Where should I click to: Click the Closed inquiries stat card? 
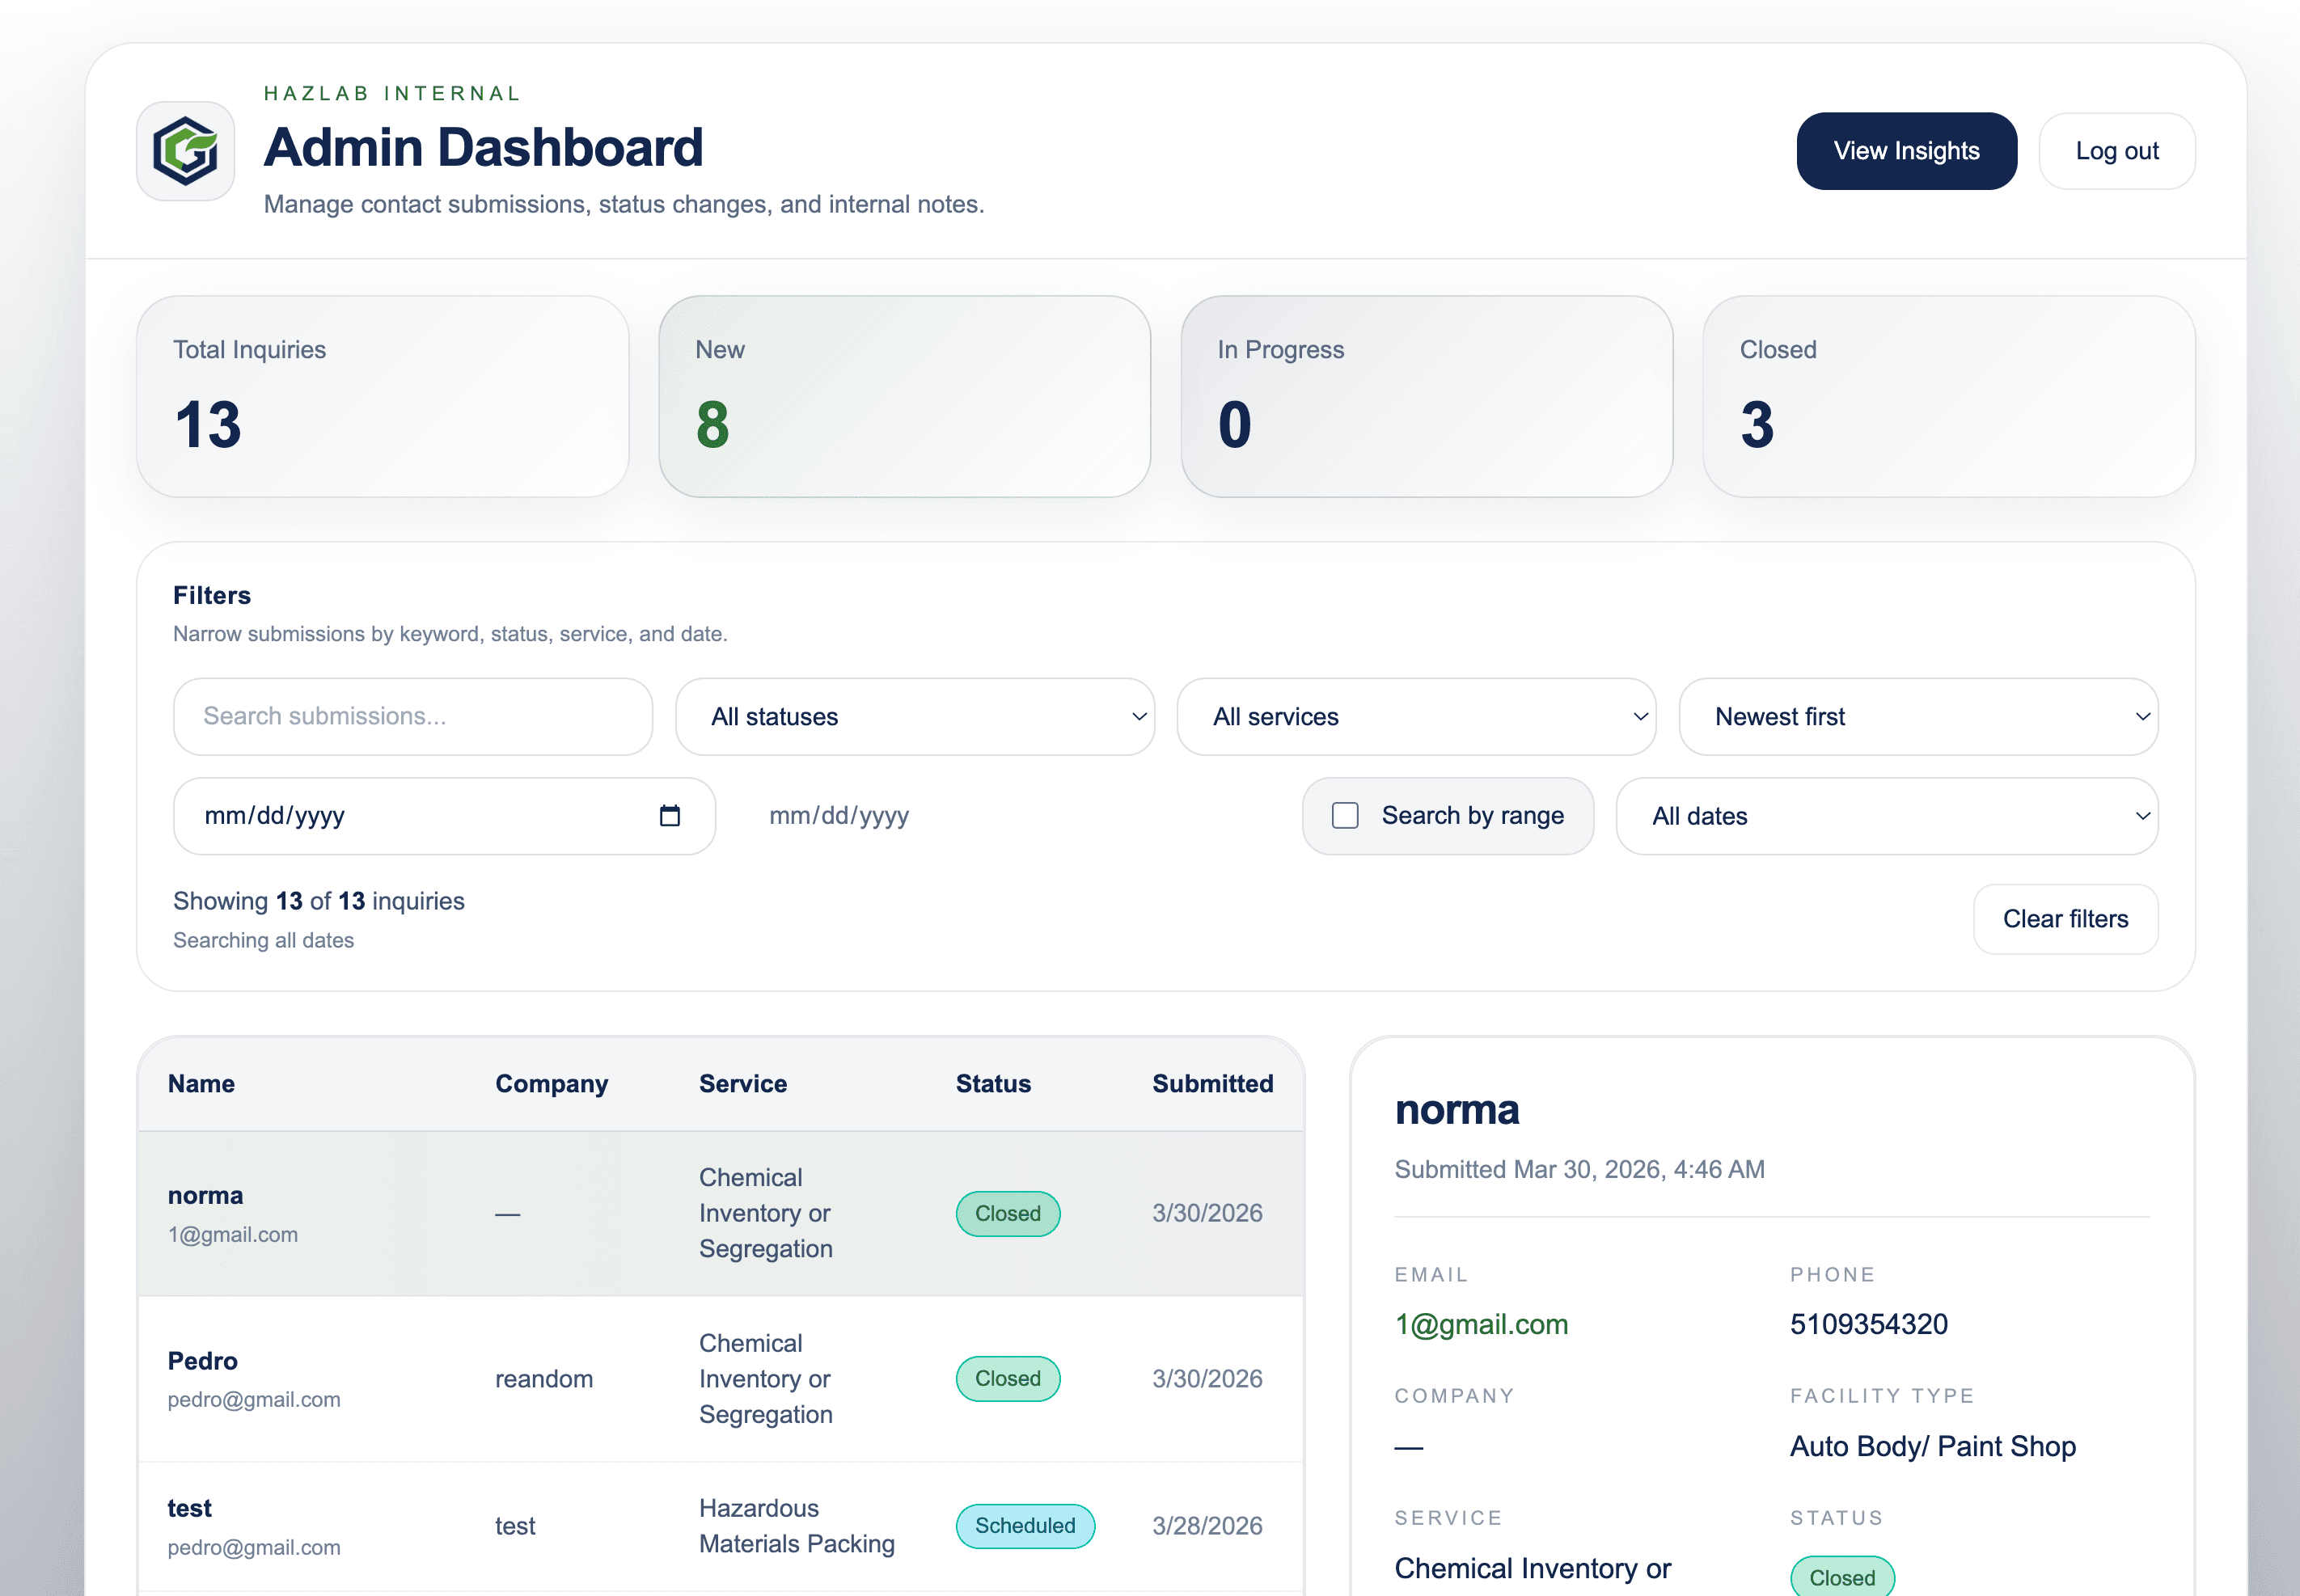1949,397
